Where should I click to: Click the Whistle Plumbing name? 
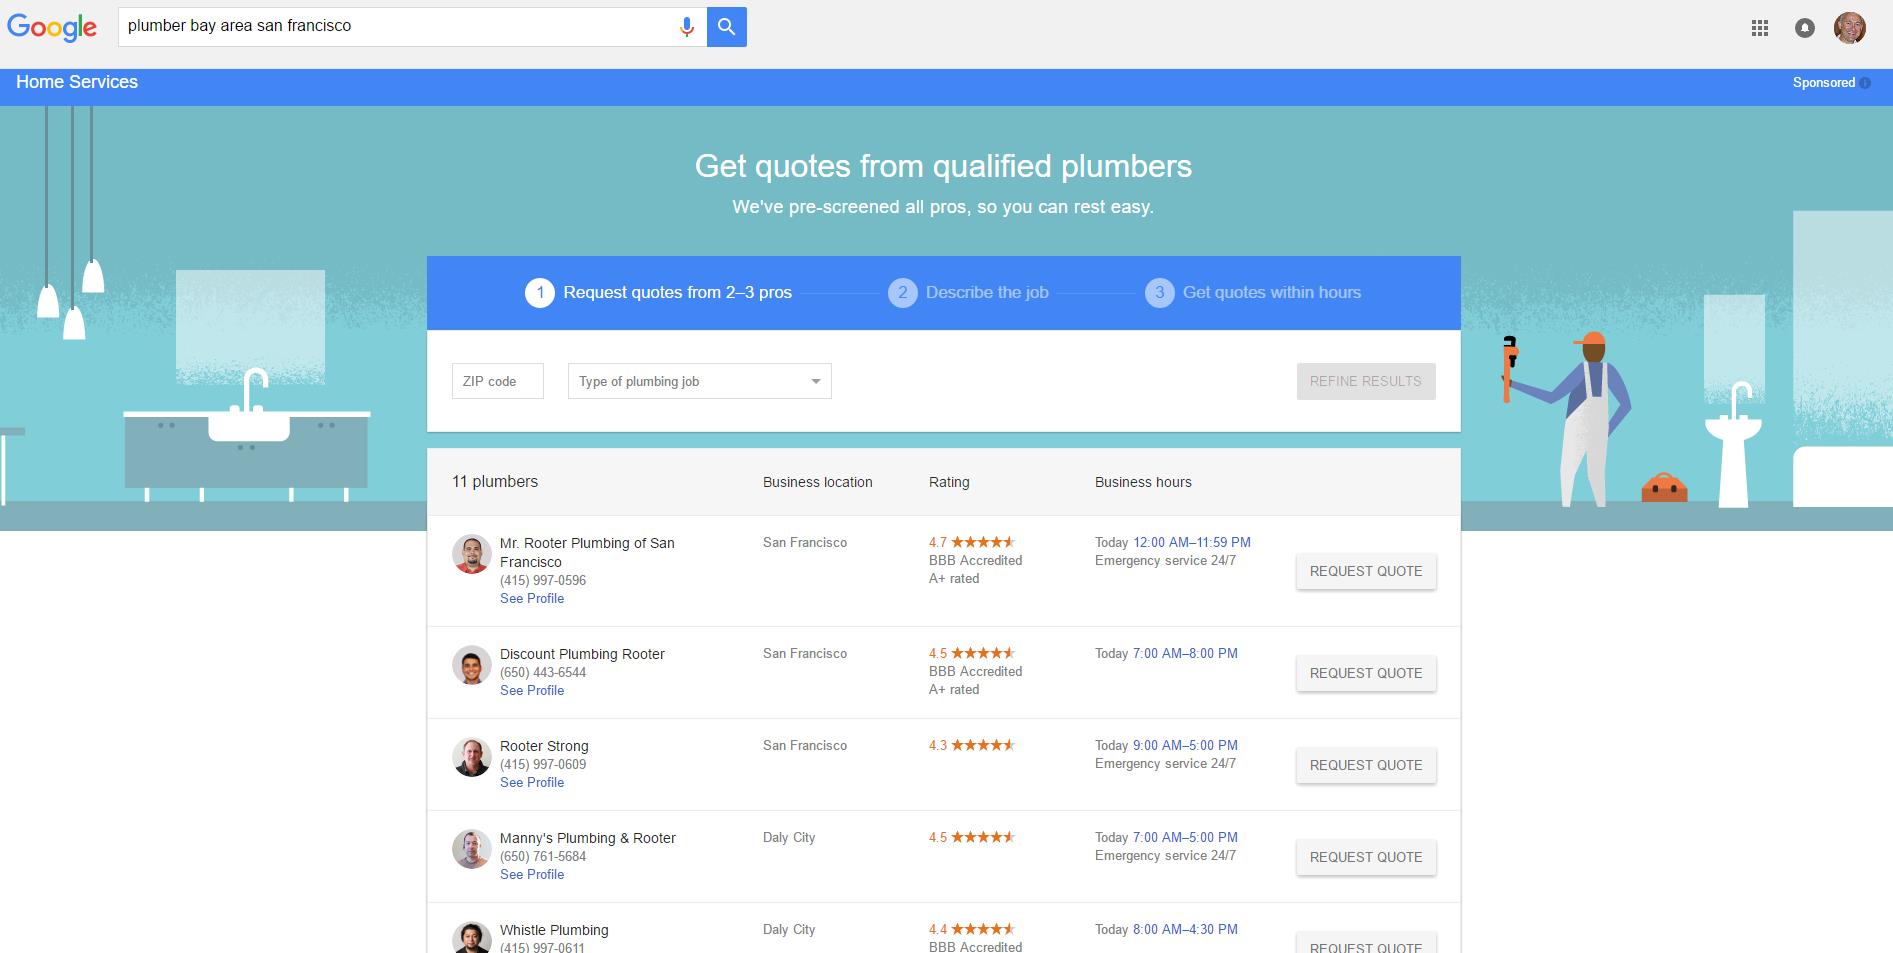[x=554, y=930]
